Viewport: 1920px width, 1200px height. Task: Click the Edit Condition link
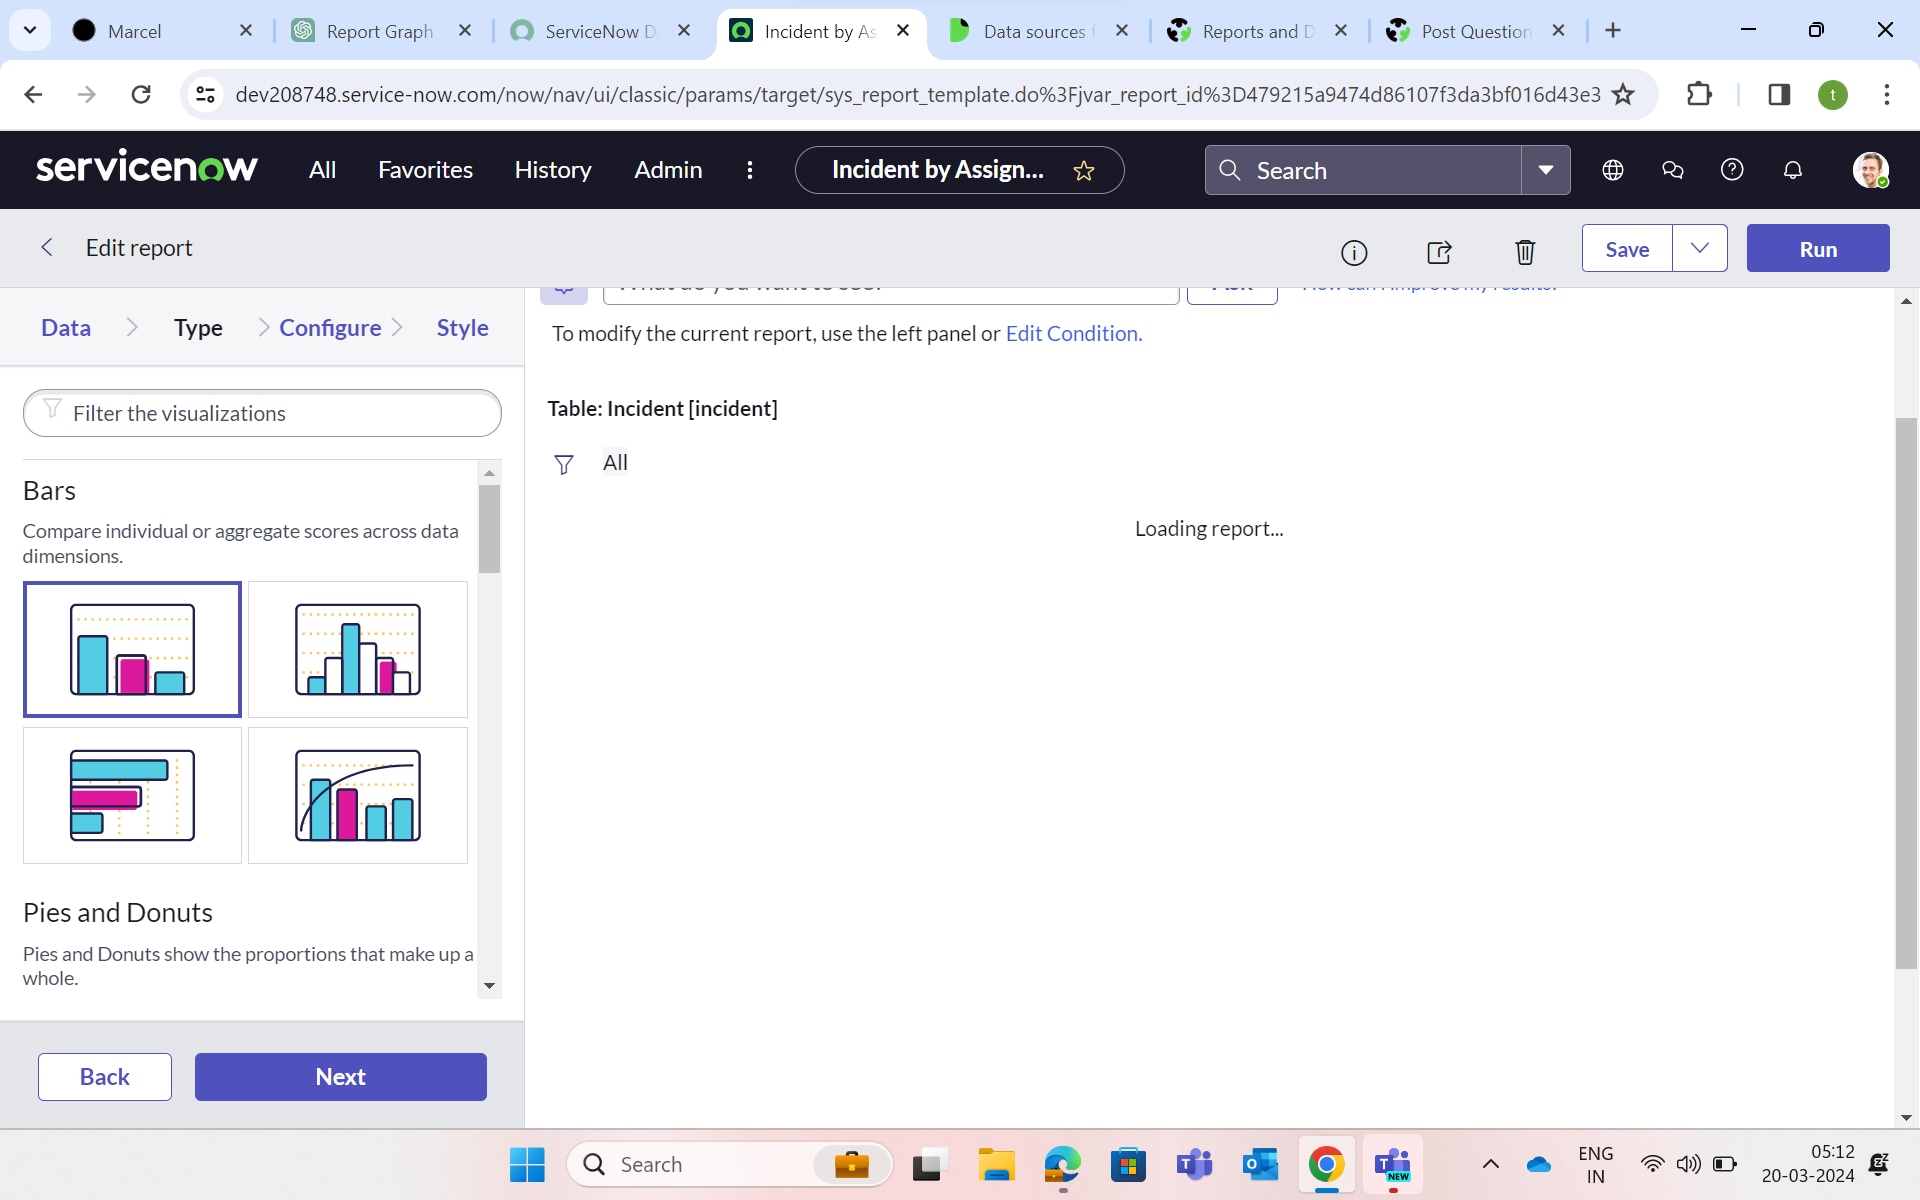click(1072, 333)
